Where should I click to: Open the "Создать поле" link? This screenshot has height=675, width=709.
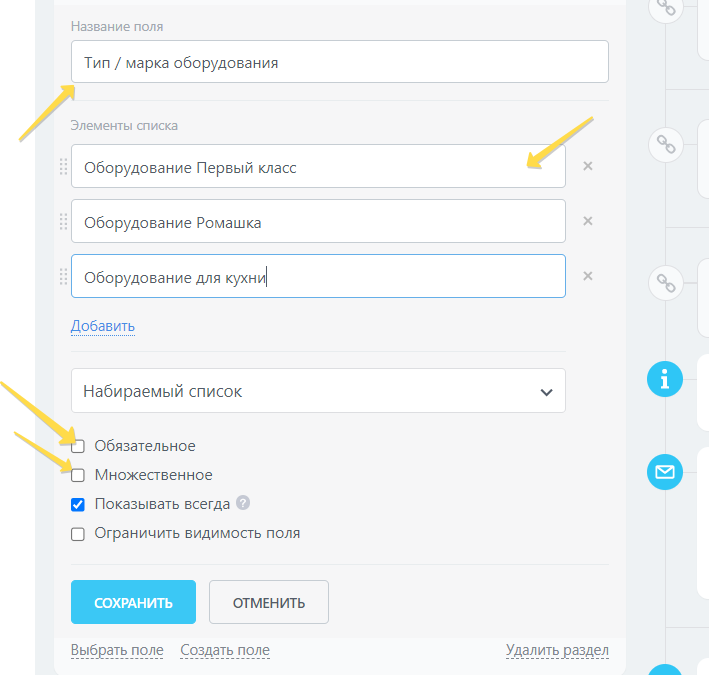pyautogui.click(x=225, y=650)
